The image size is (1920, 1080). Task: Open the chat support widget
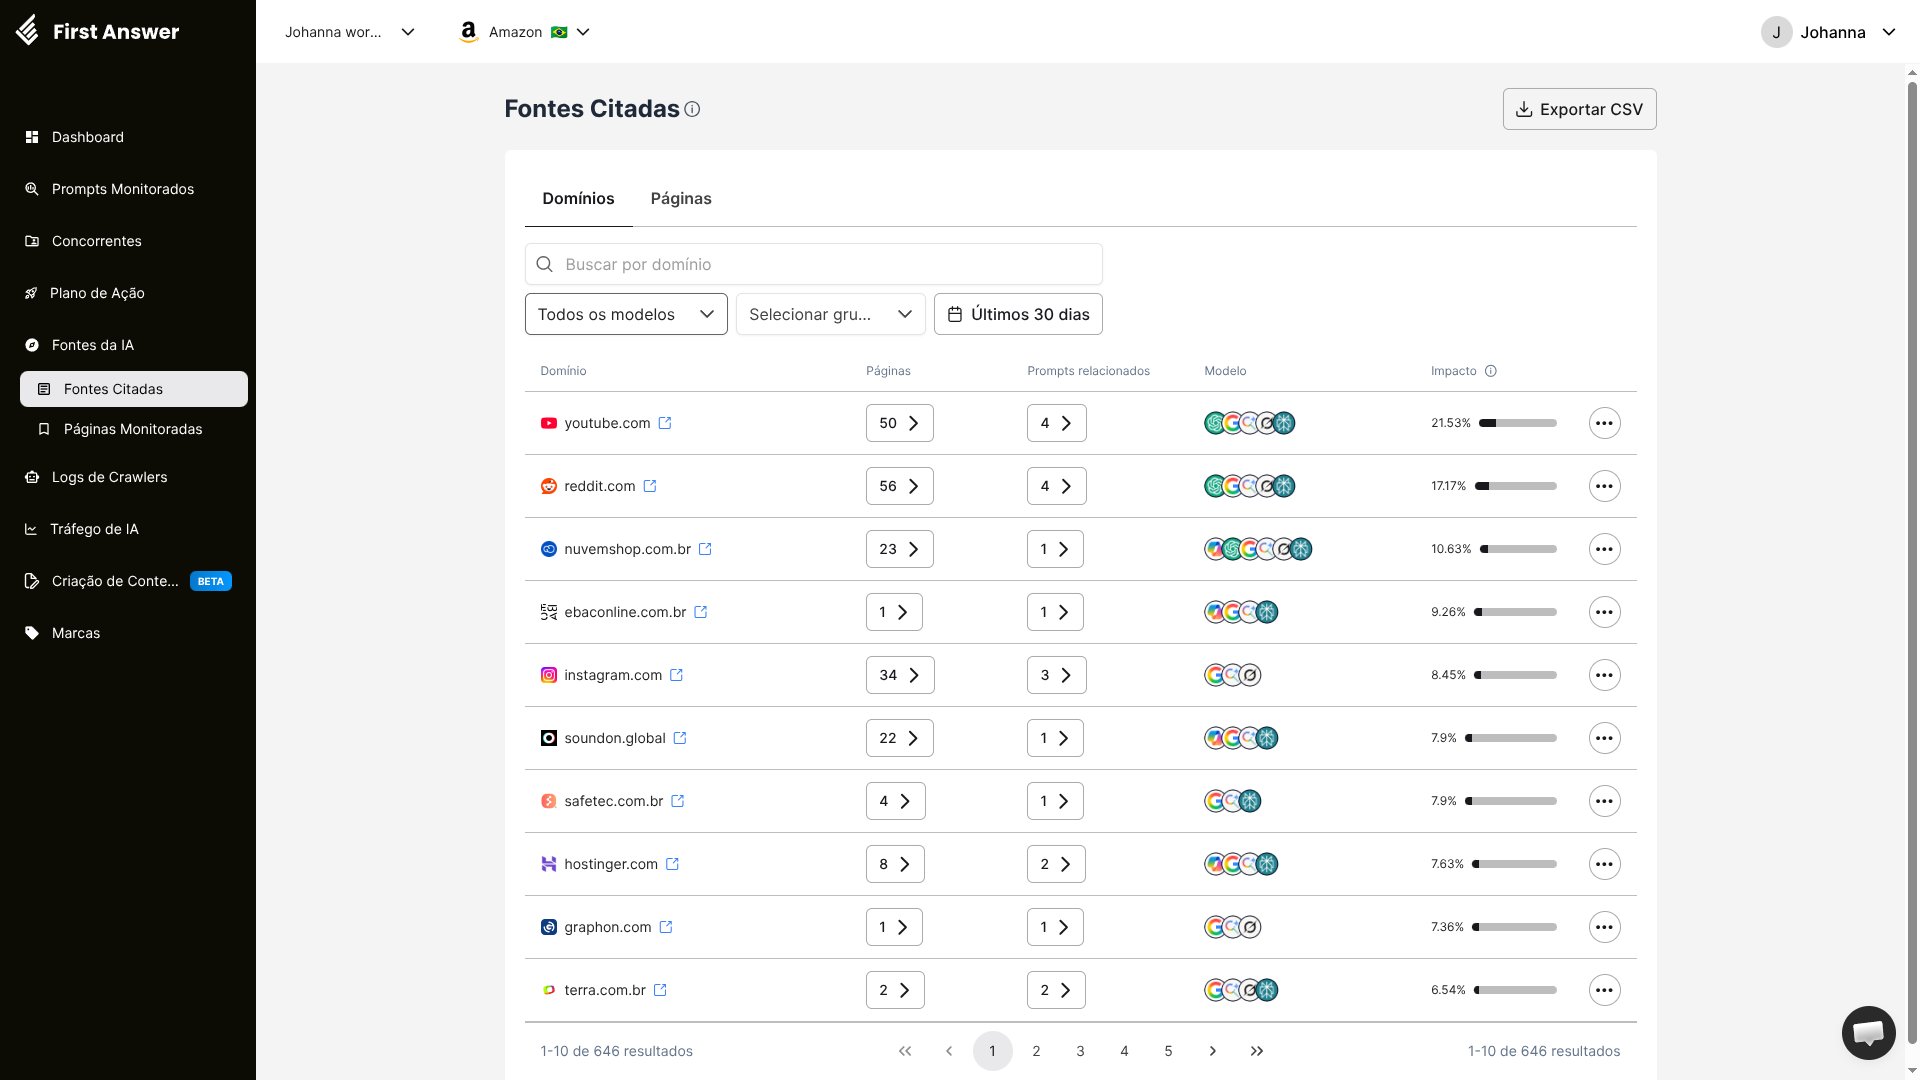[1868, 1032]
